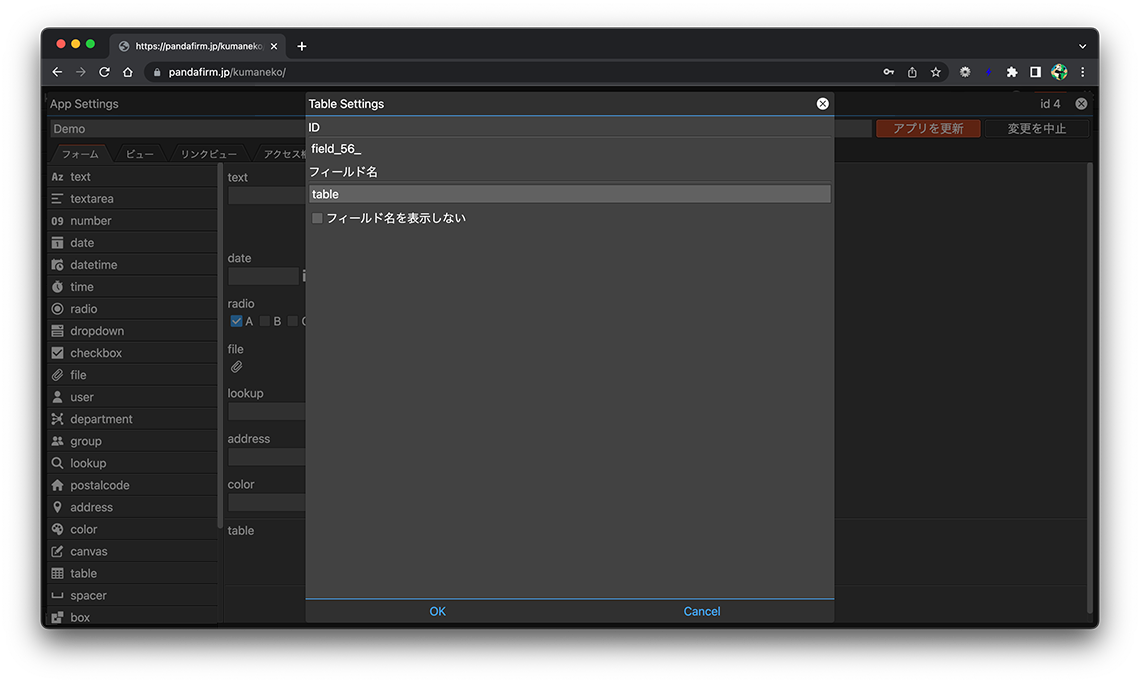
Task: Select the table grid icon
Action: point(57,573)
